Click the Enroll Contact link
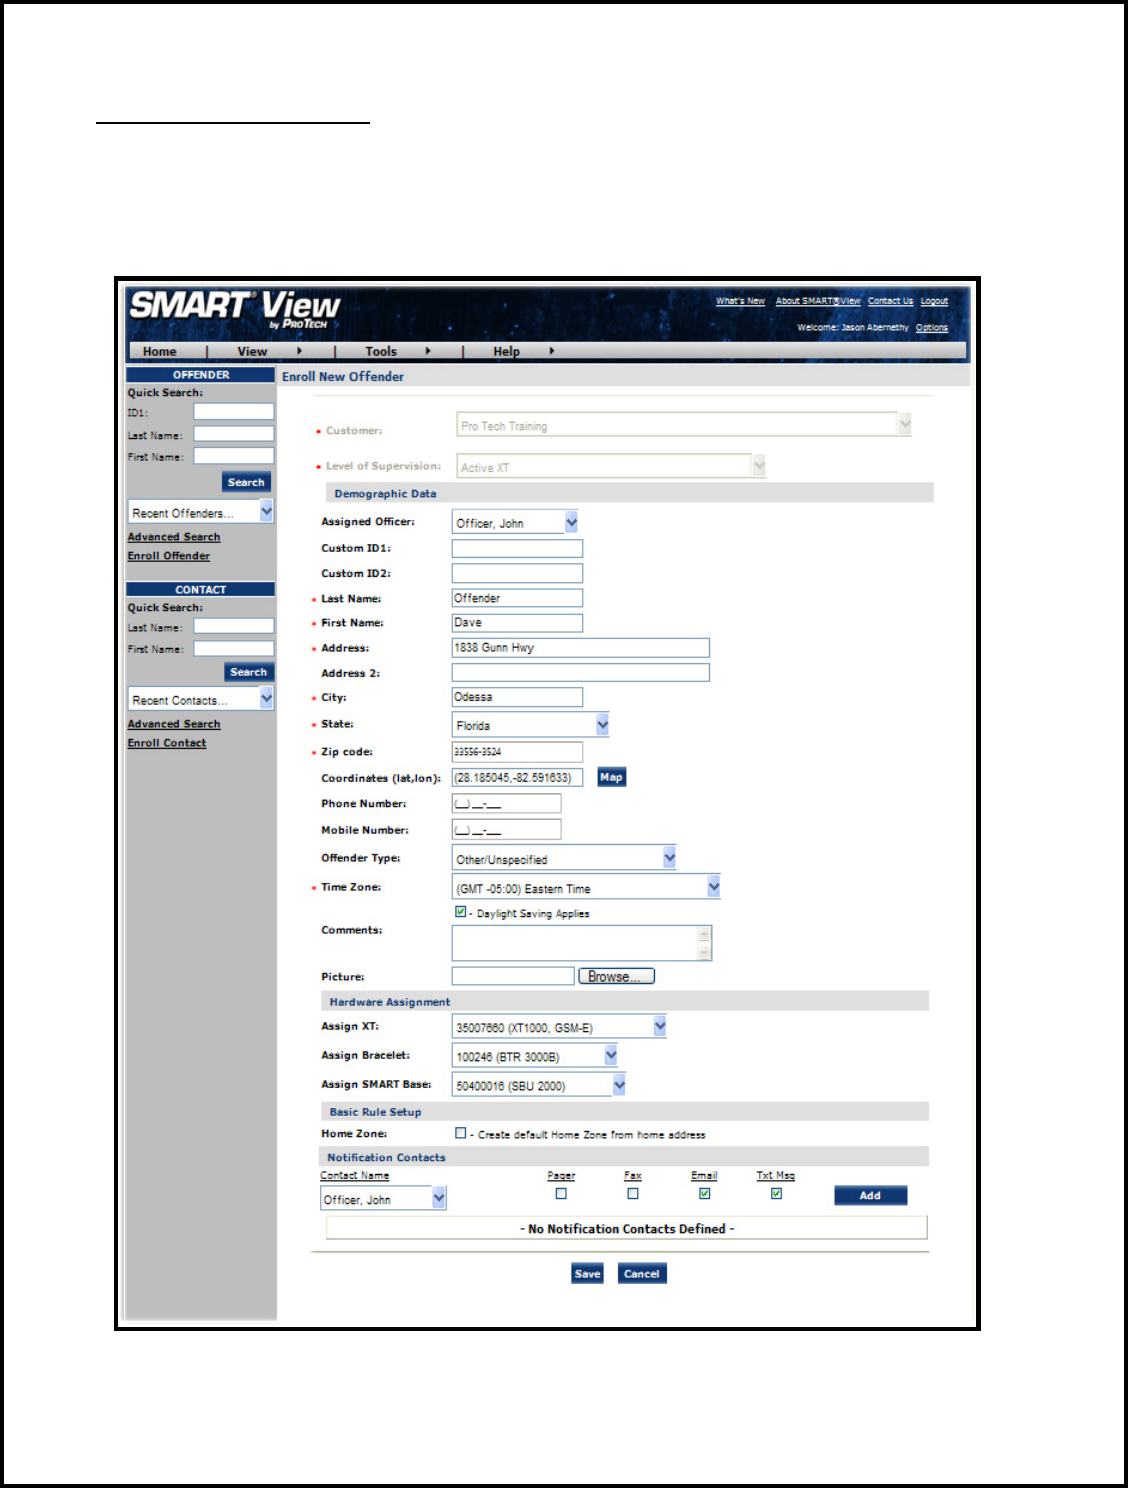This screenshot has height=1488, width=1128. 167,743
